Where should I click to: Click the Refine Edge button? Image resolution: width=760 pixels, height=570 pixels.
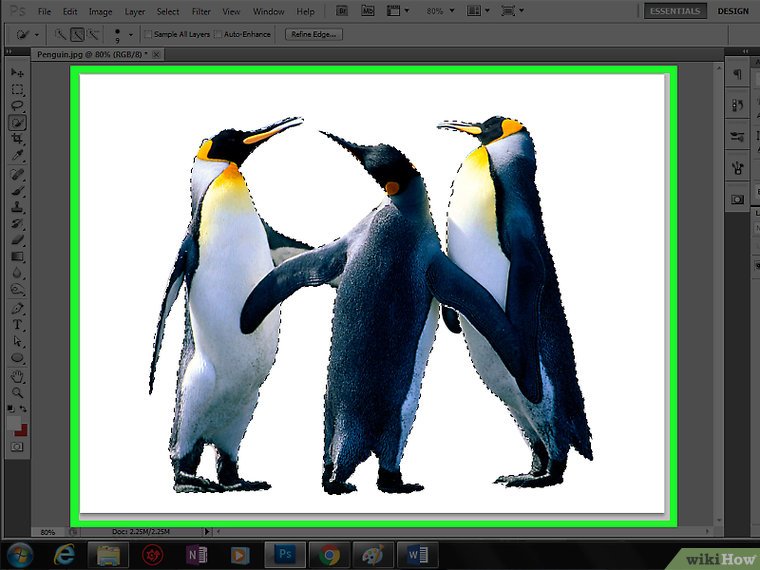pyautogui.click(x=313, y=34)
